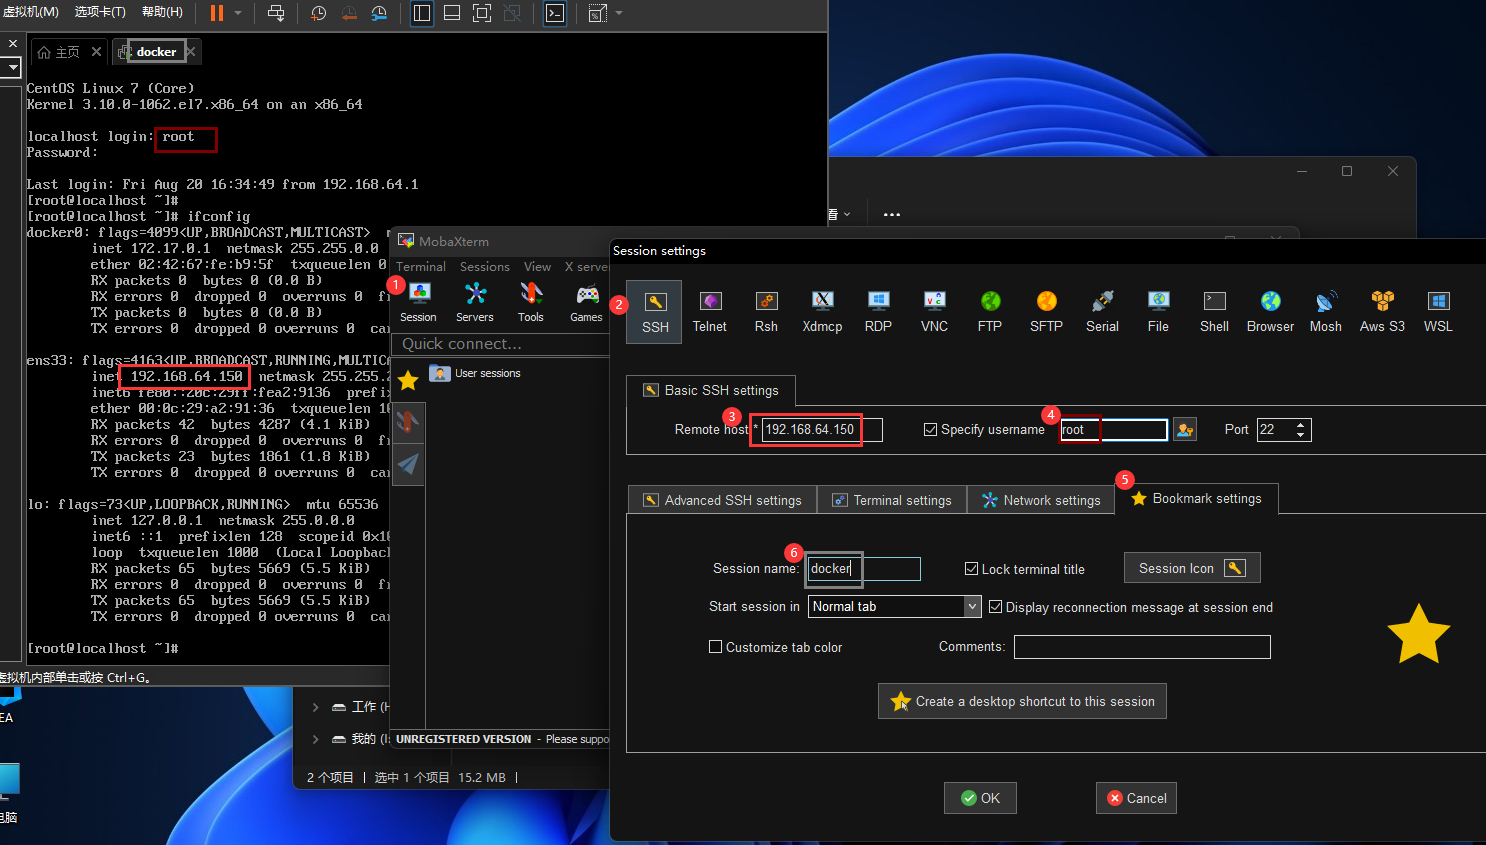Open Session from MobaXterm toolbar
Viewport: 1486px width, 845px height.
tap(418, 302)
